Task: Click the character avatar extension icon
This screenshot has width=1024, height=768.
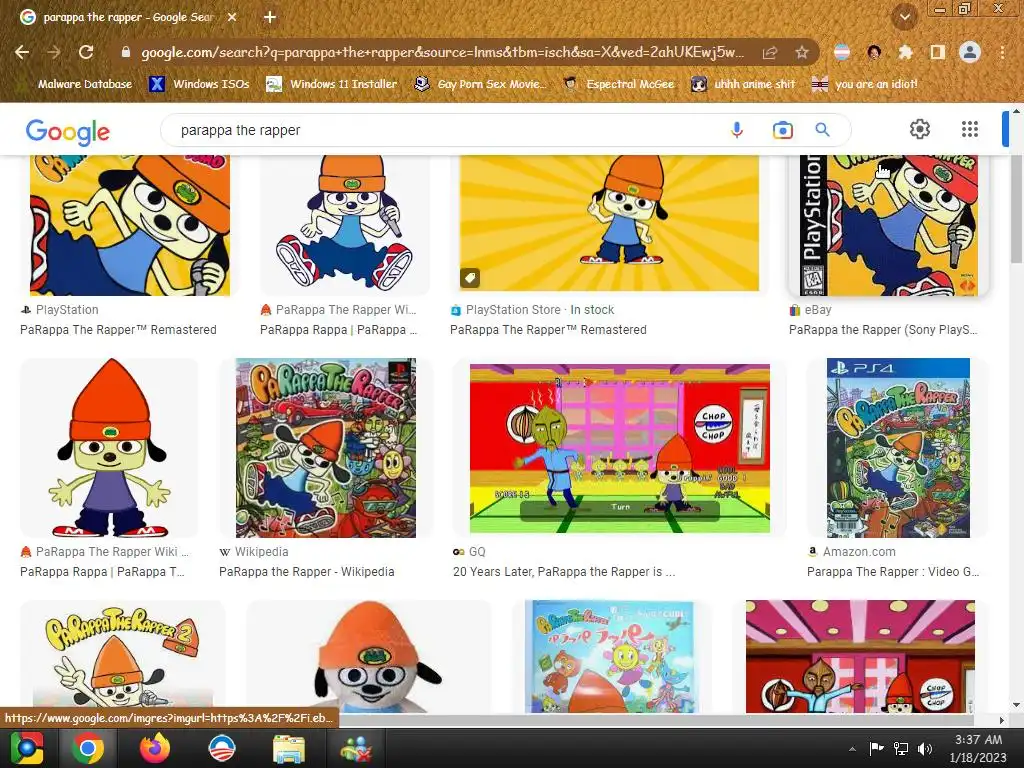Action: click(874, 52)
